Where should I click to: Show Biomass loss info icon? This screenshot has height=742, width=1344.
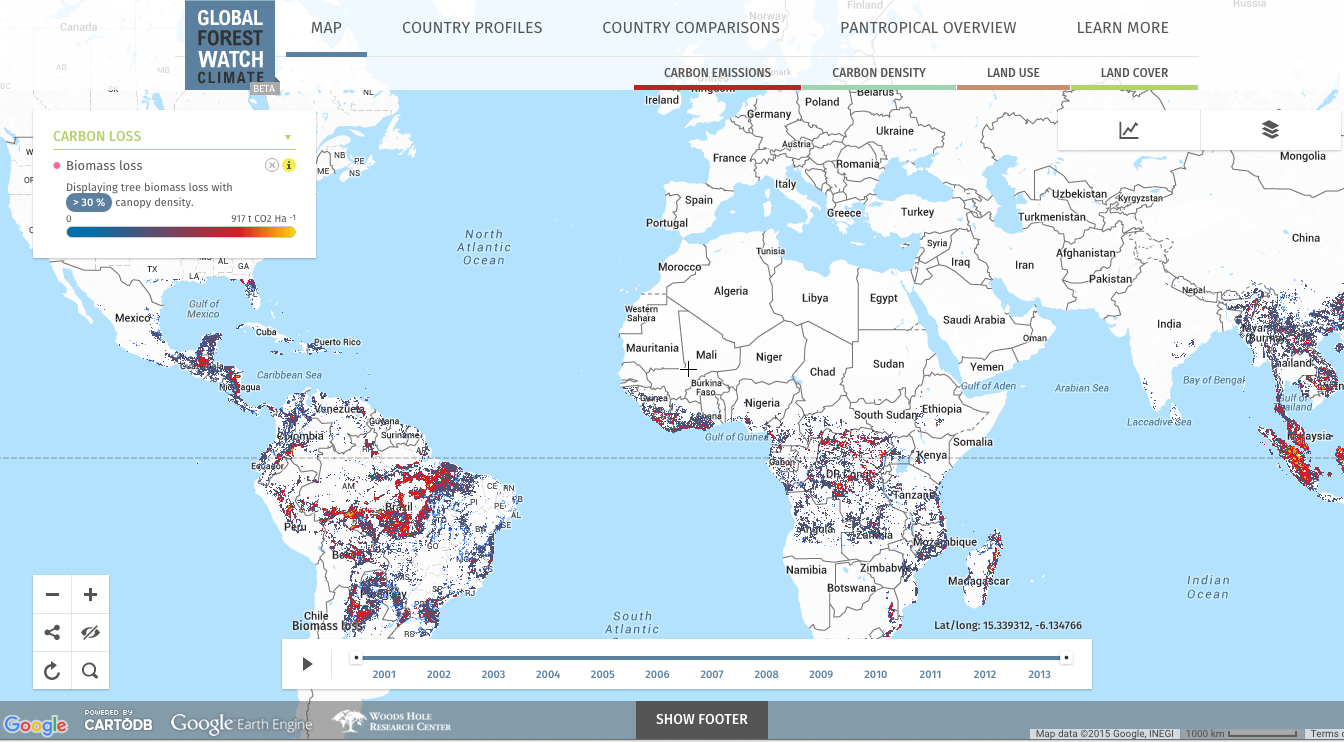point(289,165)
